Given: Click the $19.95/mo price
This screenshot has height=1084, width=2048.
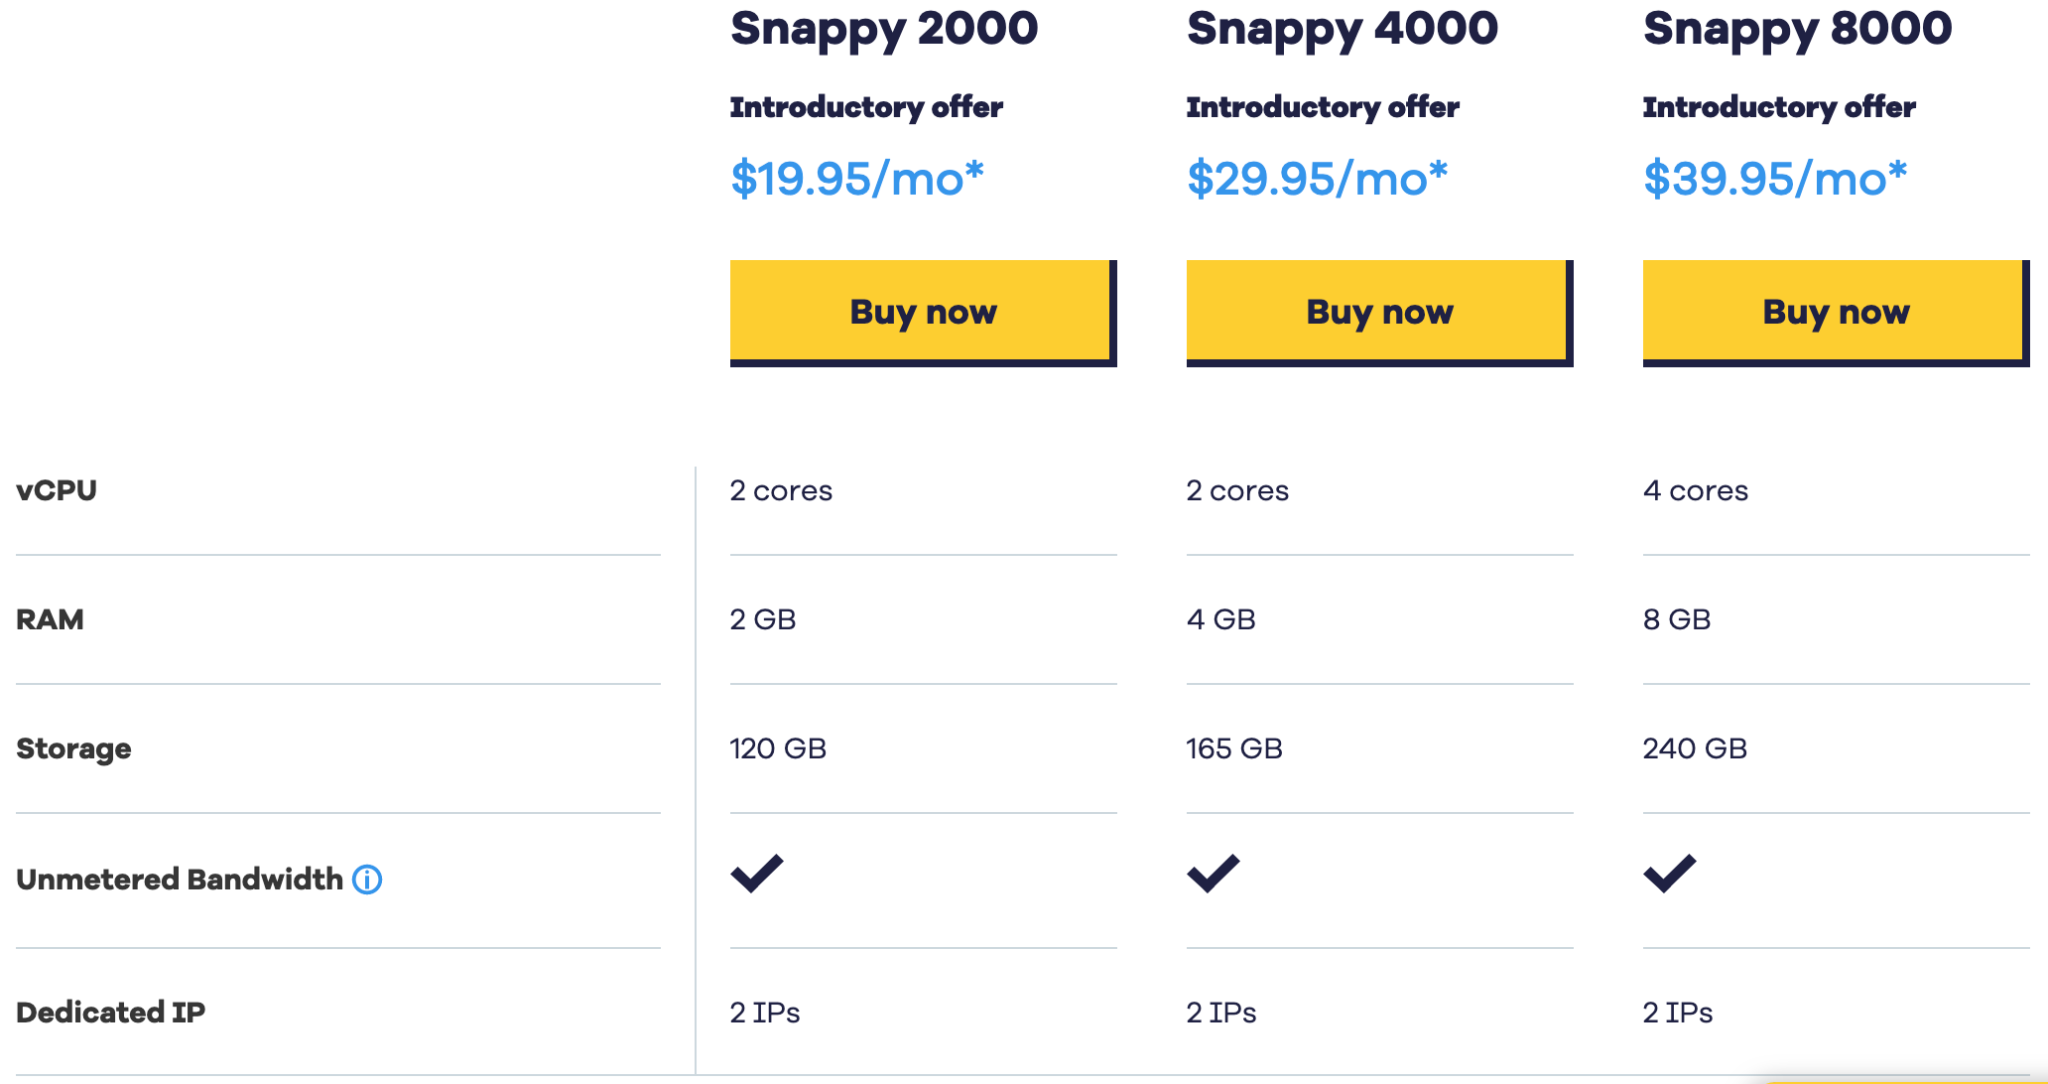Looking at the screenshot, I should 857,179.
